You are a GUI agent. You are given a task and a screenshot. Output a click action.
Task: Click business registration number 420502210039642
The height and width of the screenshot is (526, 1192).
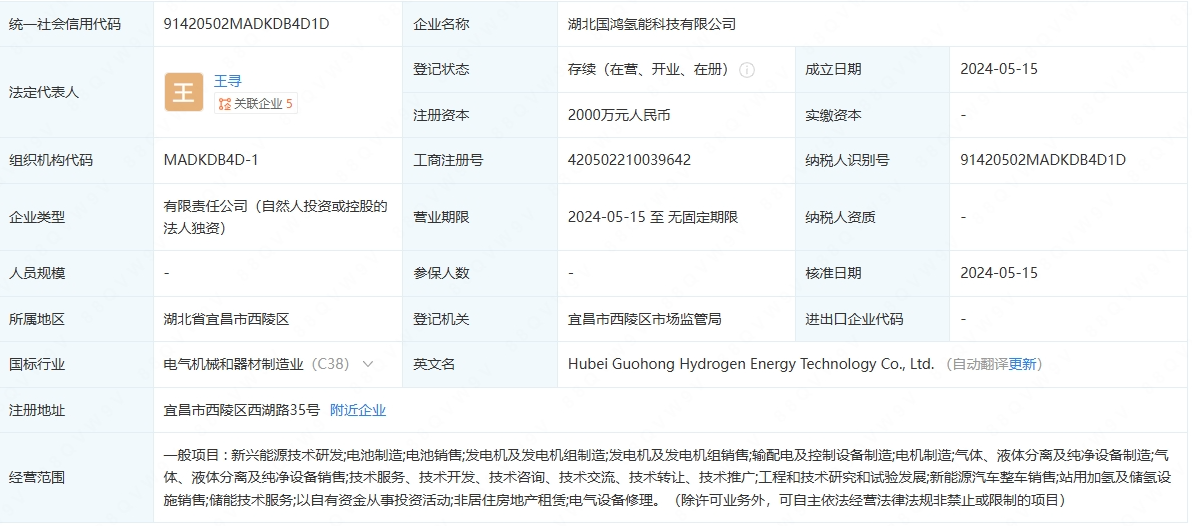point(629,160)
